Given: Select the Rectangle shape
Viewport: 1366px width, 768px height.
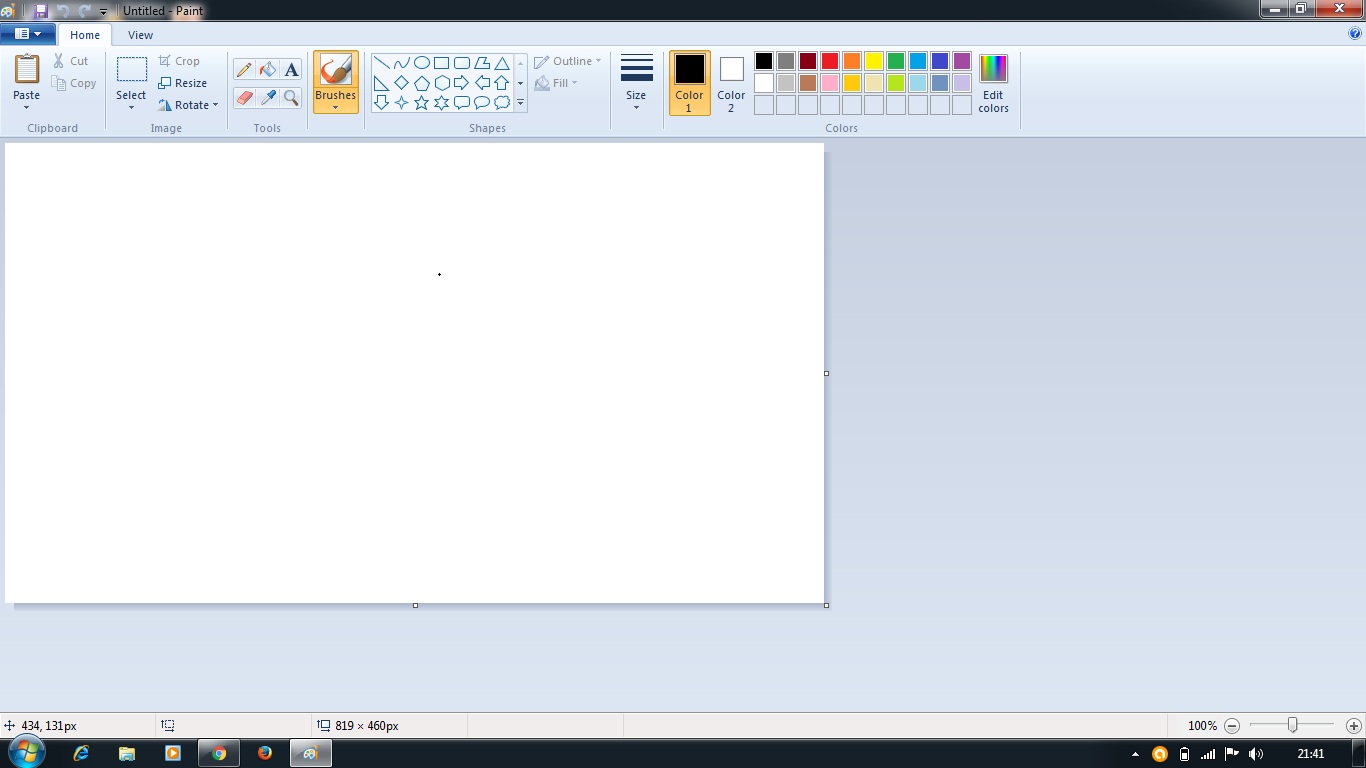Looking at the screenshot, I should pos(441,62).
